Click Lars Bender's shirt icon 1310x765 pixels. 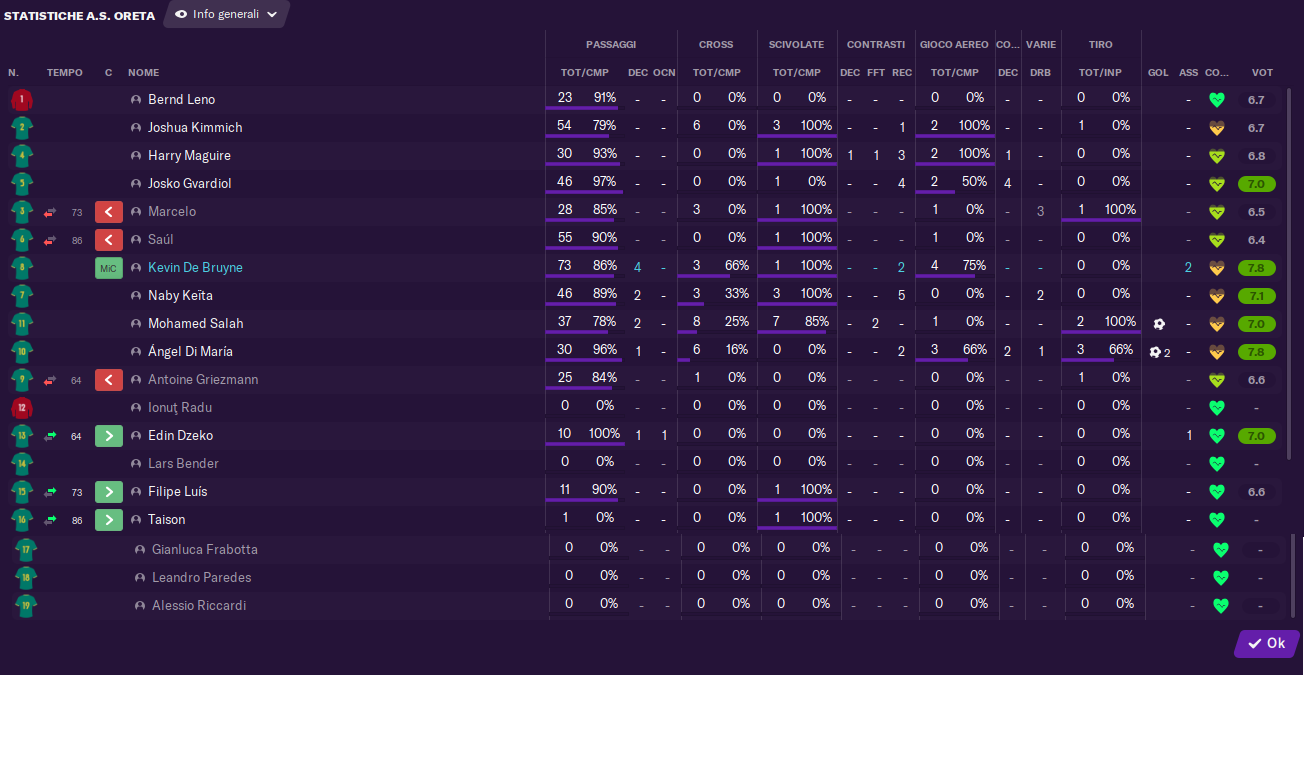(x=22, y=464)
